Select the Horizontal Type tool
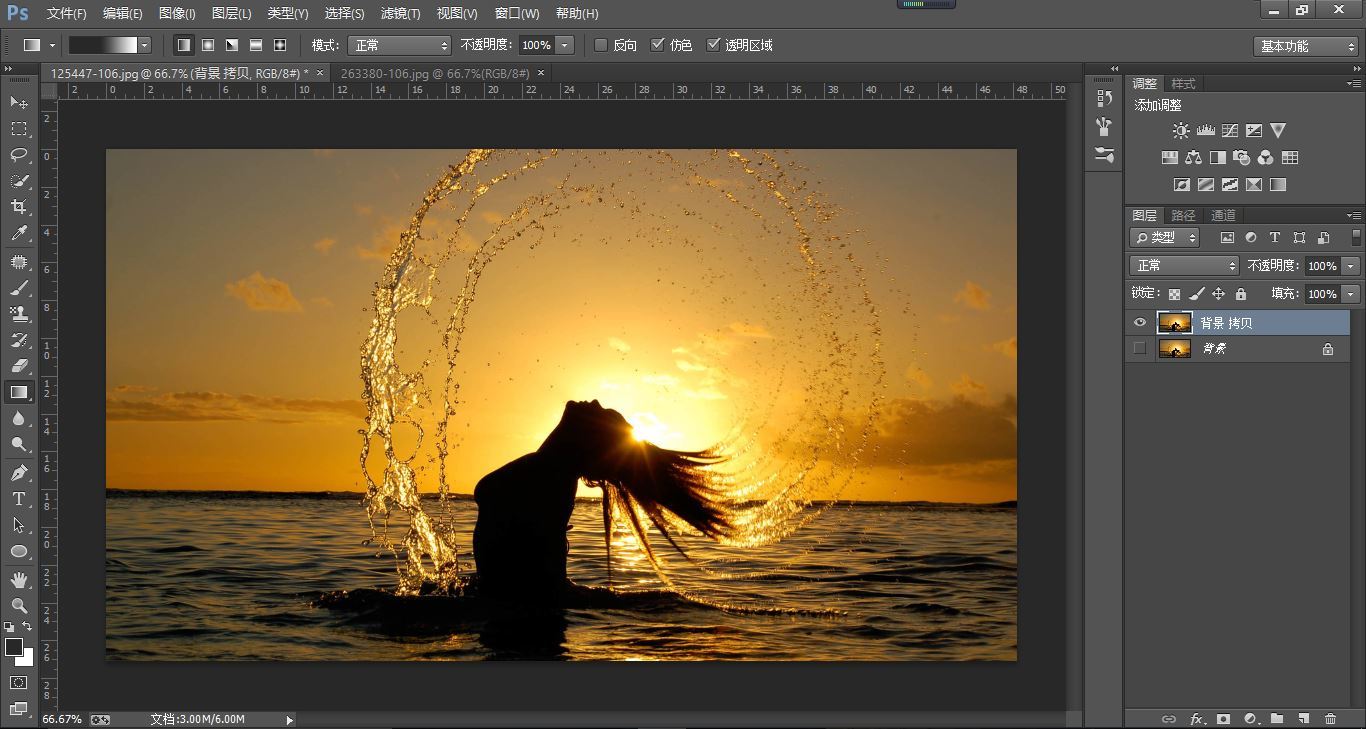Screen dimensions: 1366x729 [x=18, y=499]
